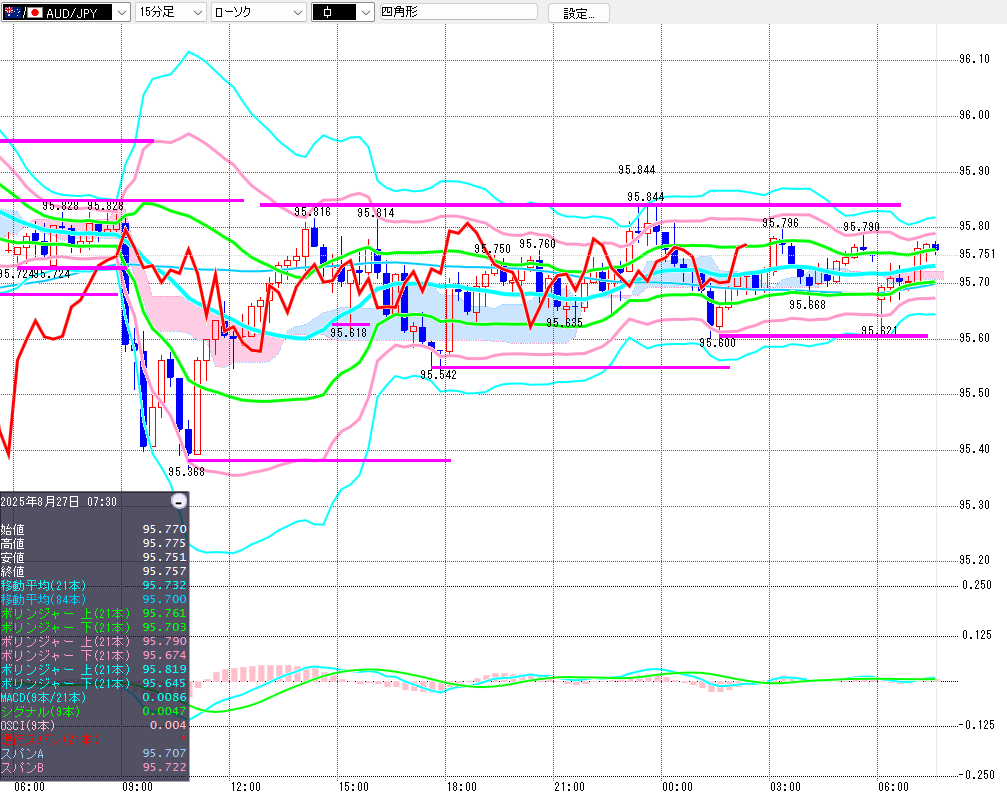
Task: Click the 09:00 time axis label
Action: 137,787
